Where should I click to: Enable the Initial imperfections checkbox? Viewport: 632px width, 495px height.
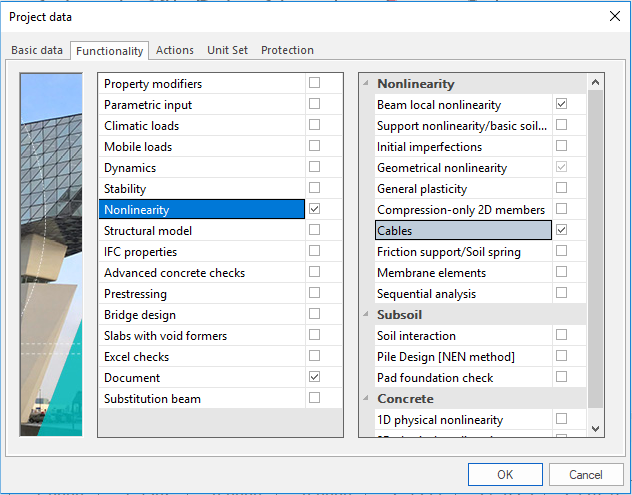[x=561, y=146]
